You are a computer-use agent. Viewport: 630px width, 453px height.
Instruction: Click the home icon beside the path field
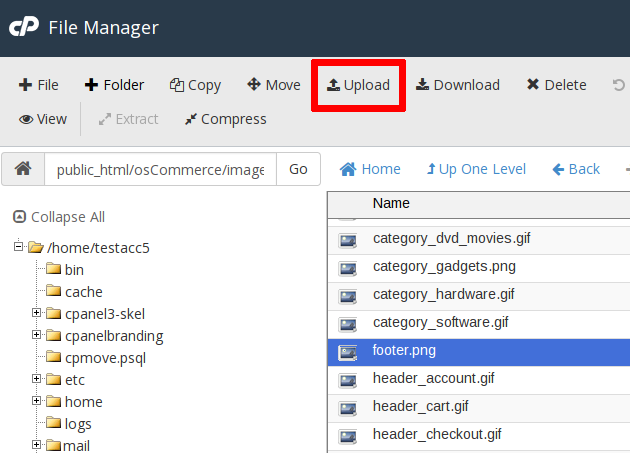[23, 169]
